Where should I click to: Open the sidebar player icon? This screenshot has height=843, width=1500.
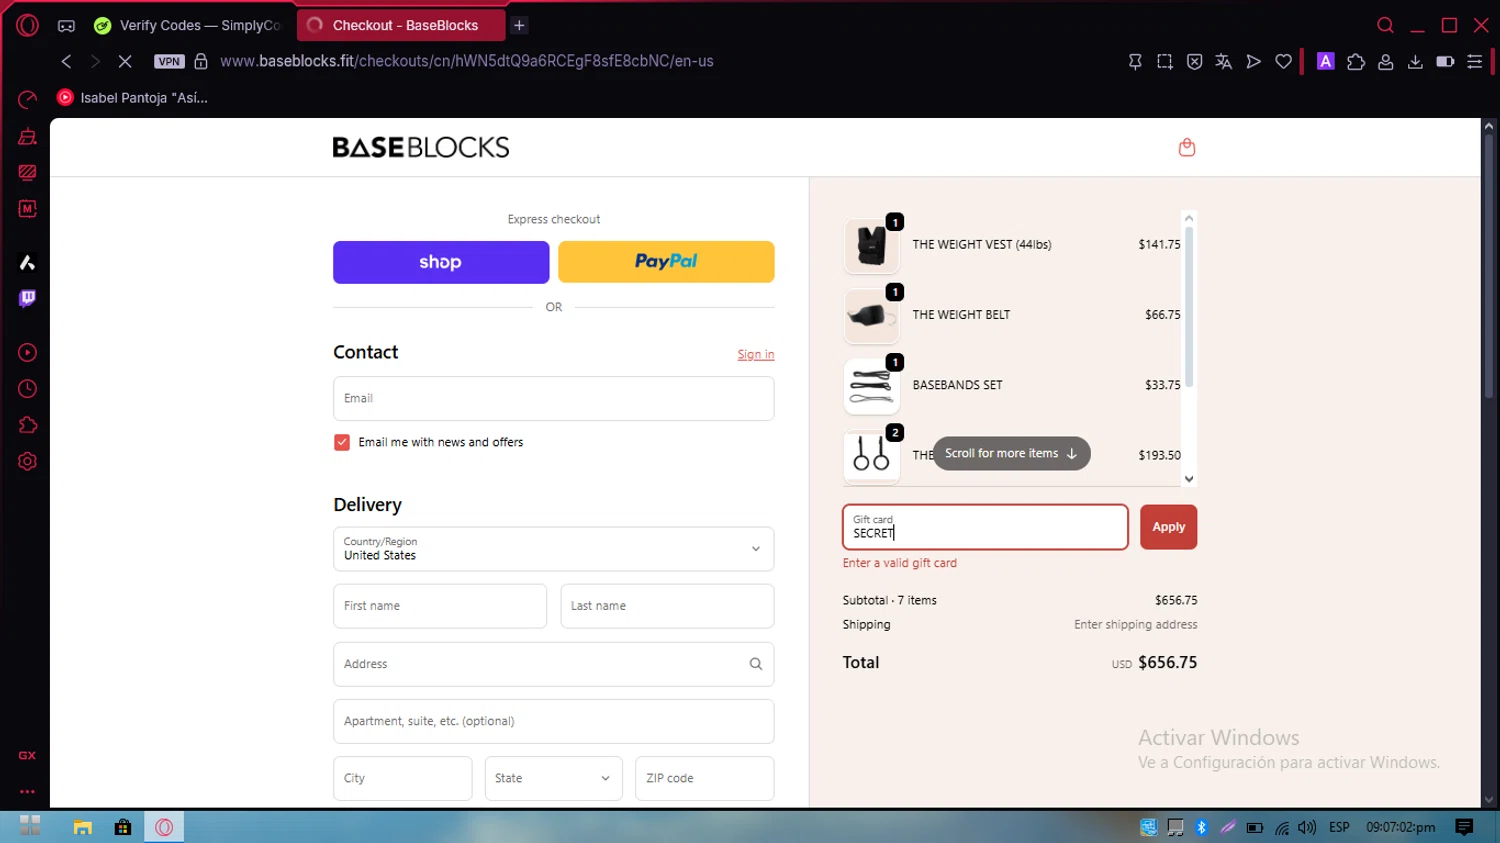pyautogui.click(x=27, y=353)
